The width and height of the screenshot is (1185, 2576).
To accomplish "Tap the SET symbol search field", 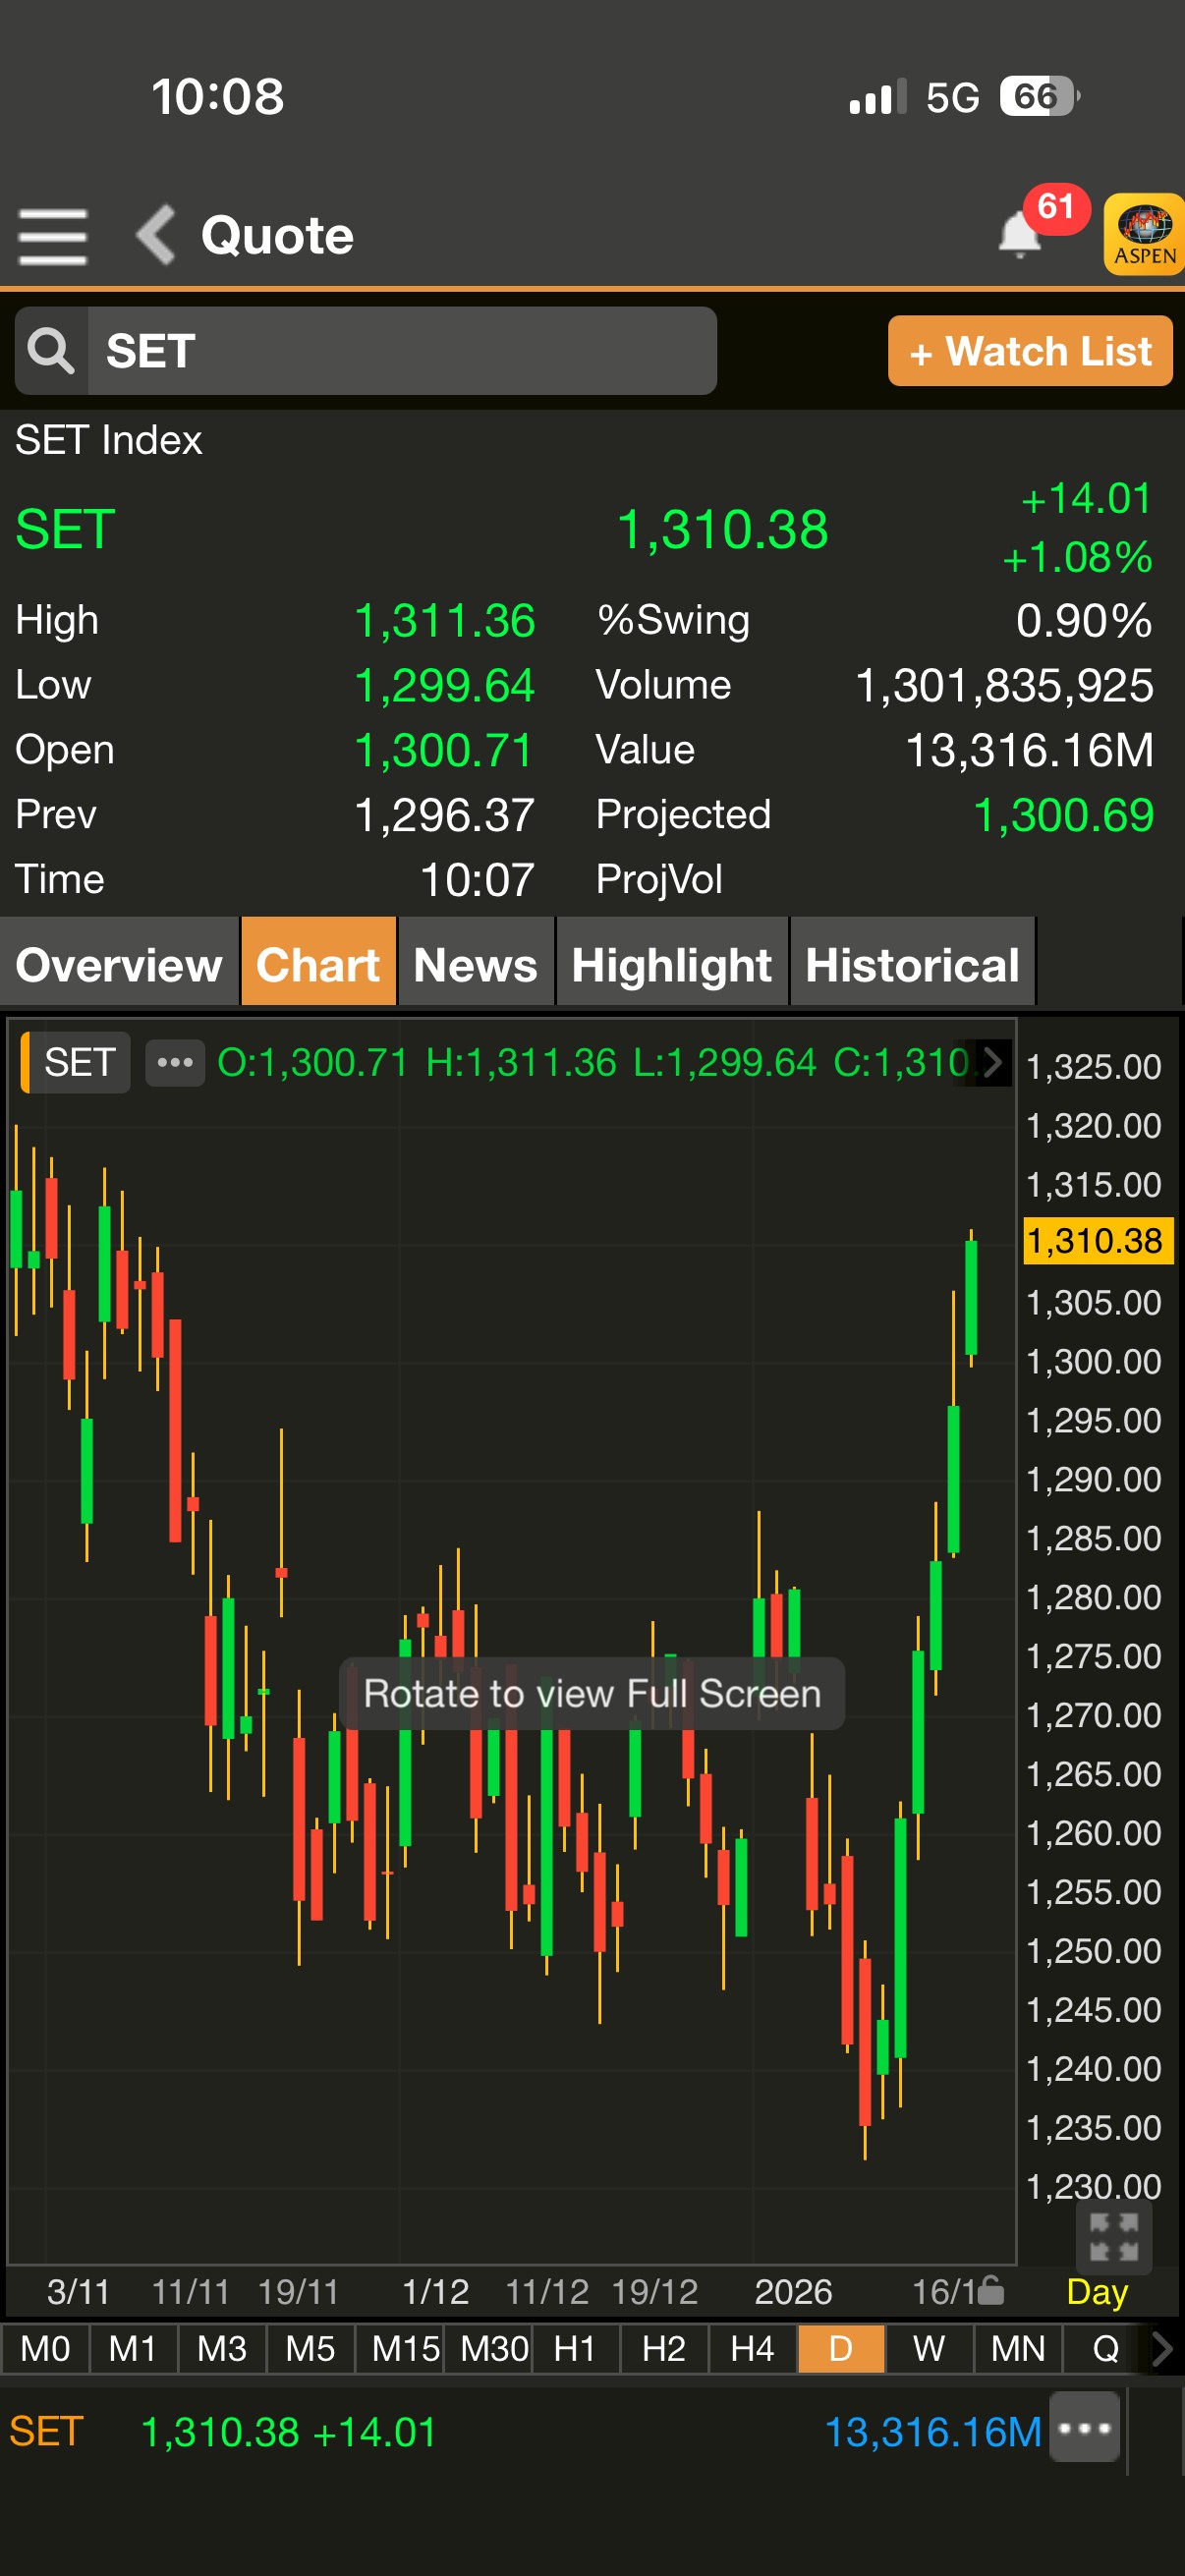I will (x=400, y=351).
